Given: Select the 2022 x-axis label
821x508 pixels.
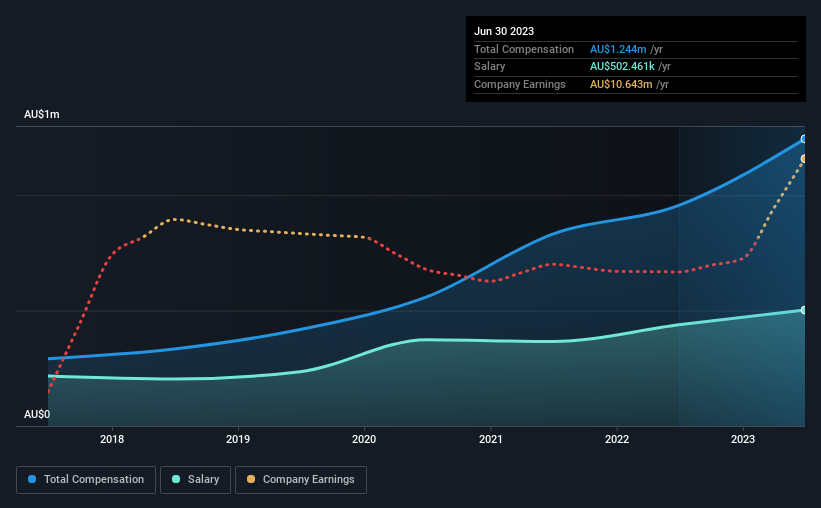Looking at the screenshot, I should (617, 439).
